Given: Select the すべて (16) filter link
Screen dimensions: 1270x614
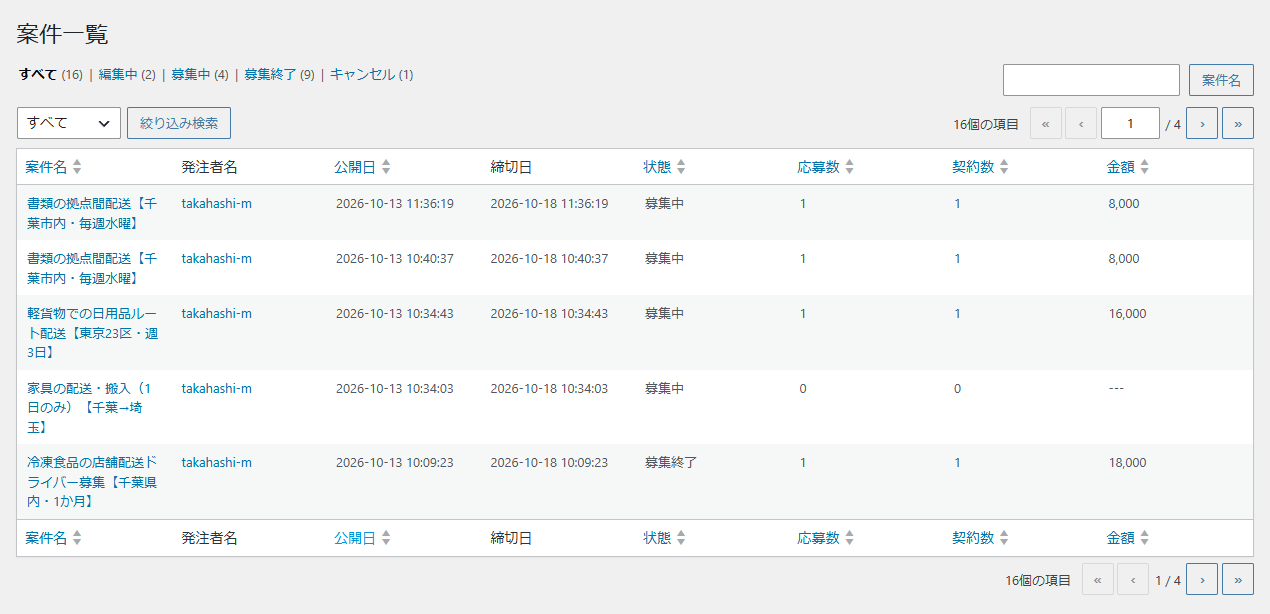Looking at the screenshot, I should click(51, 74).
